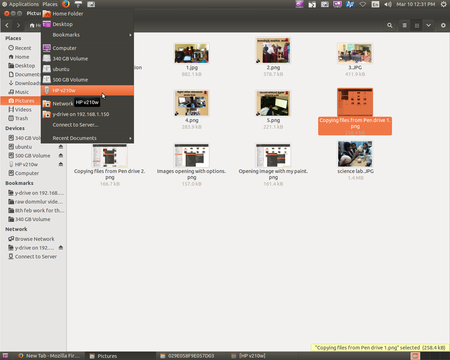Open raw dommlur vide... bookmark
The image size is (450, 360).
35,202
